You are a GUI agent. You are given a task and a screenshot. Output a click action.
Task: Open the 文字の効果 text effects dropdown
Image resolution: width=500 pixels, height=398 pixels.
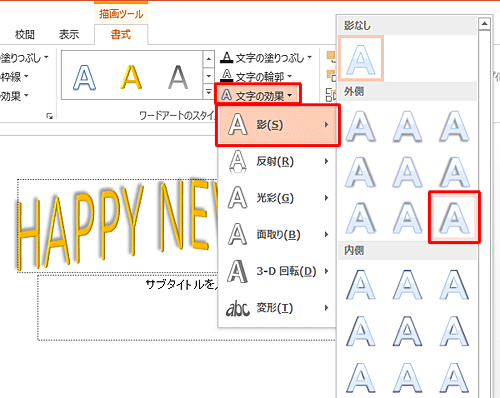(258, 96)
